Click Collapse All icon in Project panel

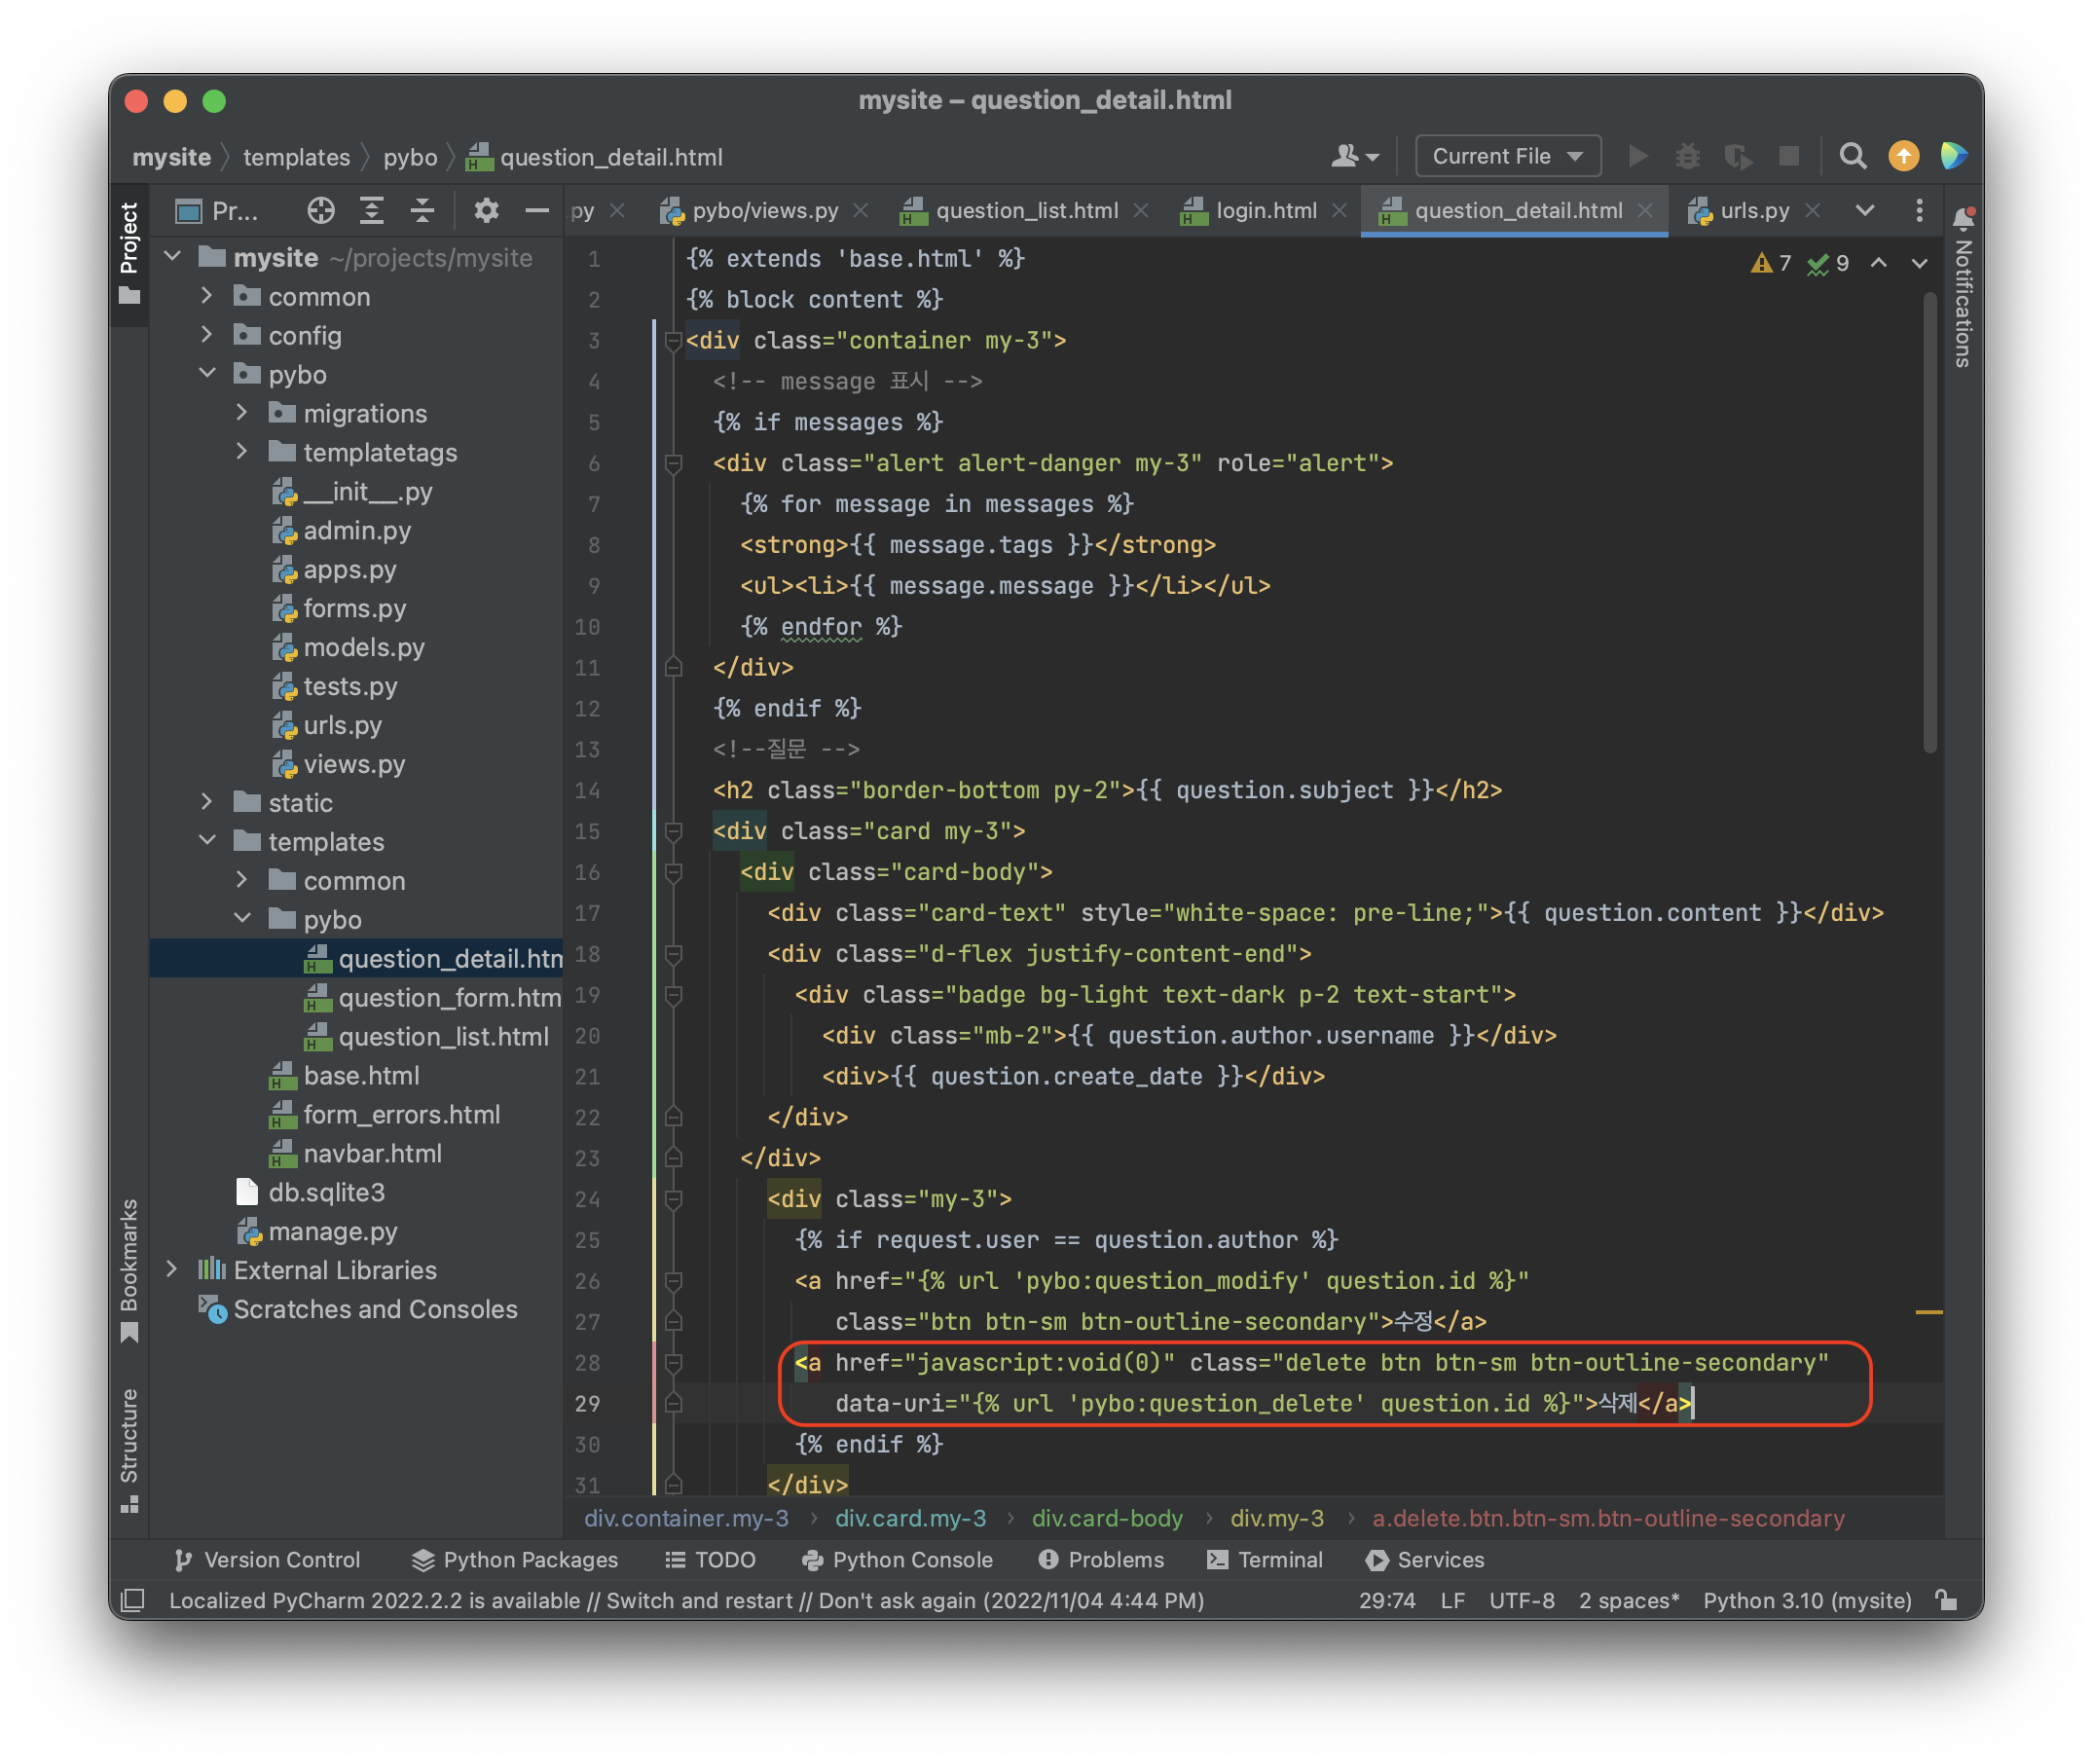(x=423, y=211)
